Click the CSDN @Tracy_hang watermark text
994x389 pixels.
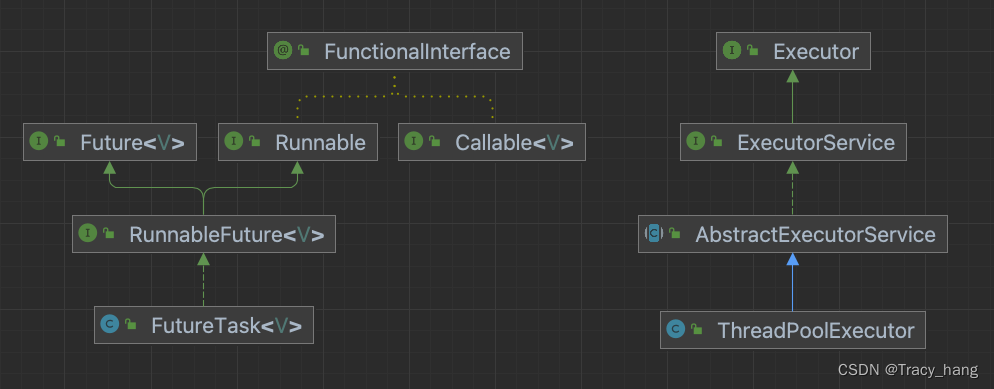(908, 369)
